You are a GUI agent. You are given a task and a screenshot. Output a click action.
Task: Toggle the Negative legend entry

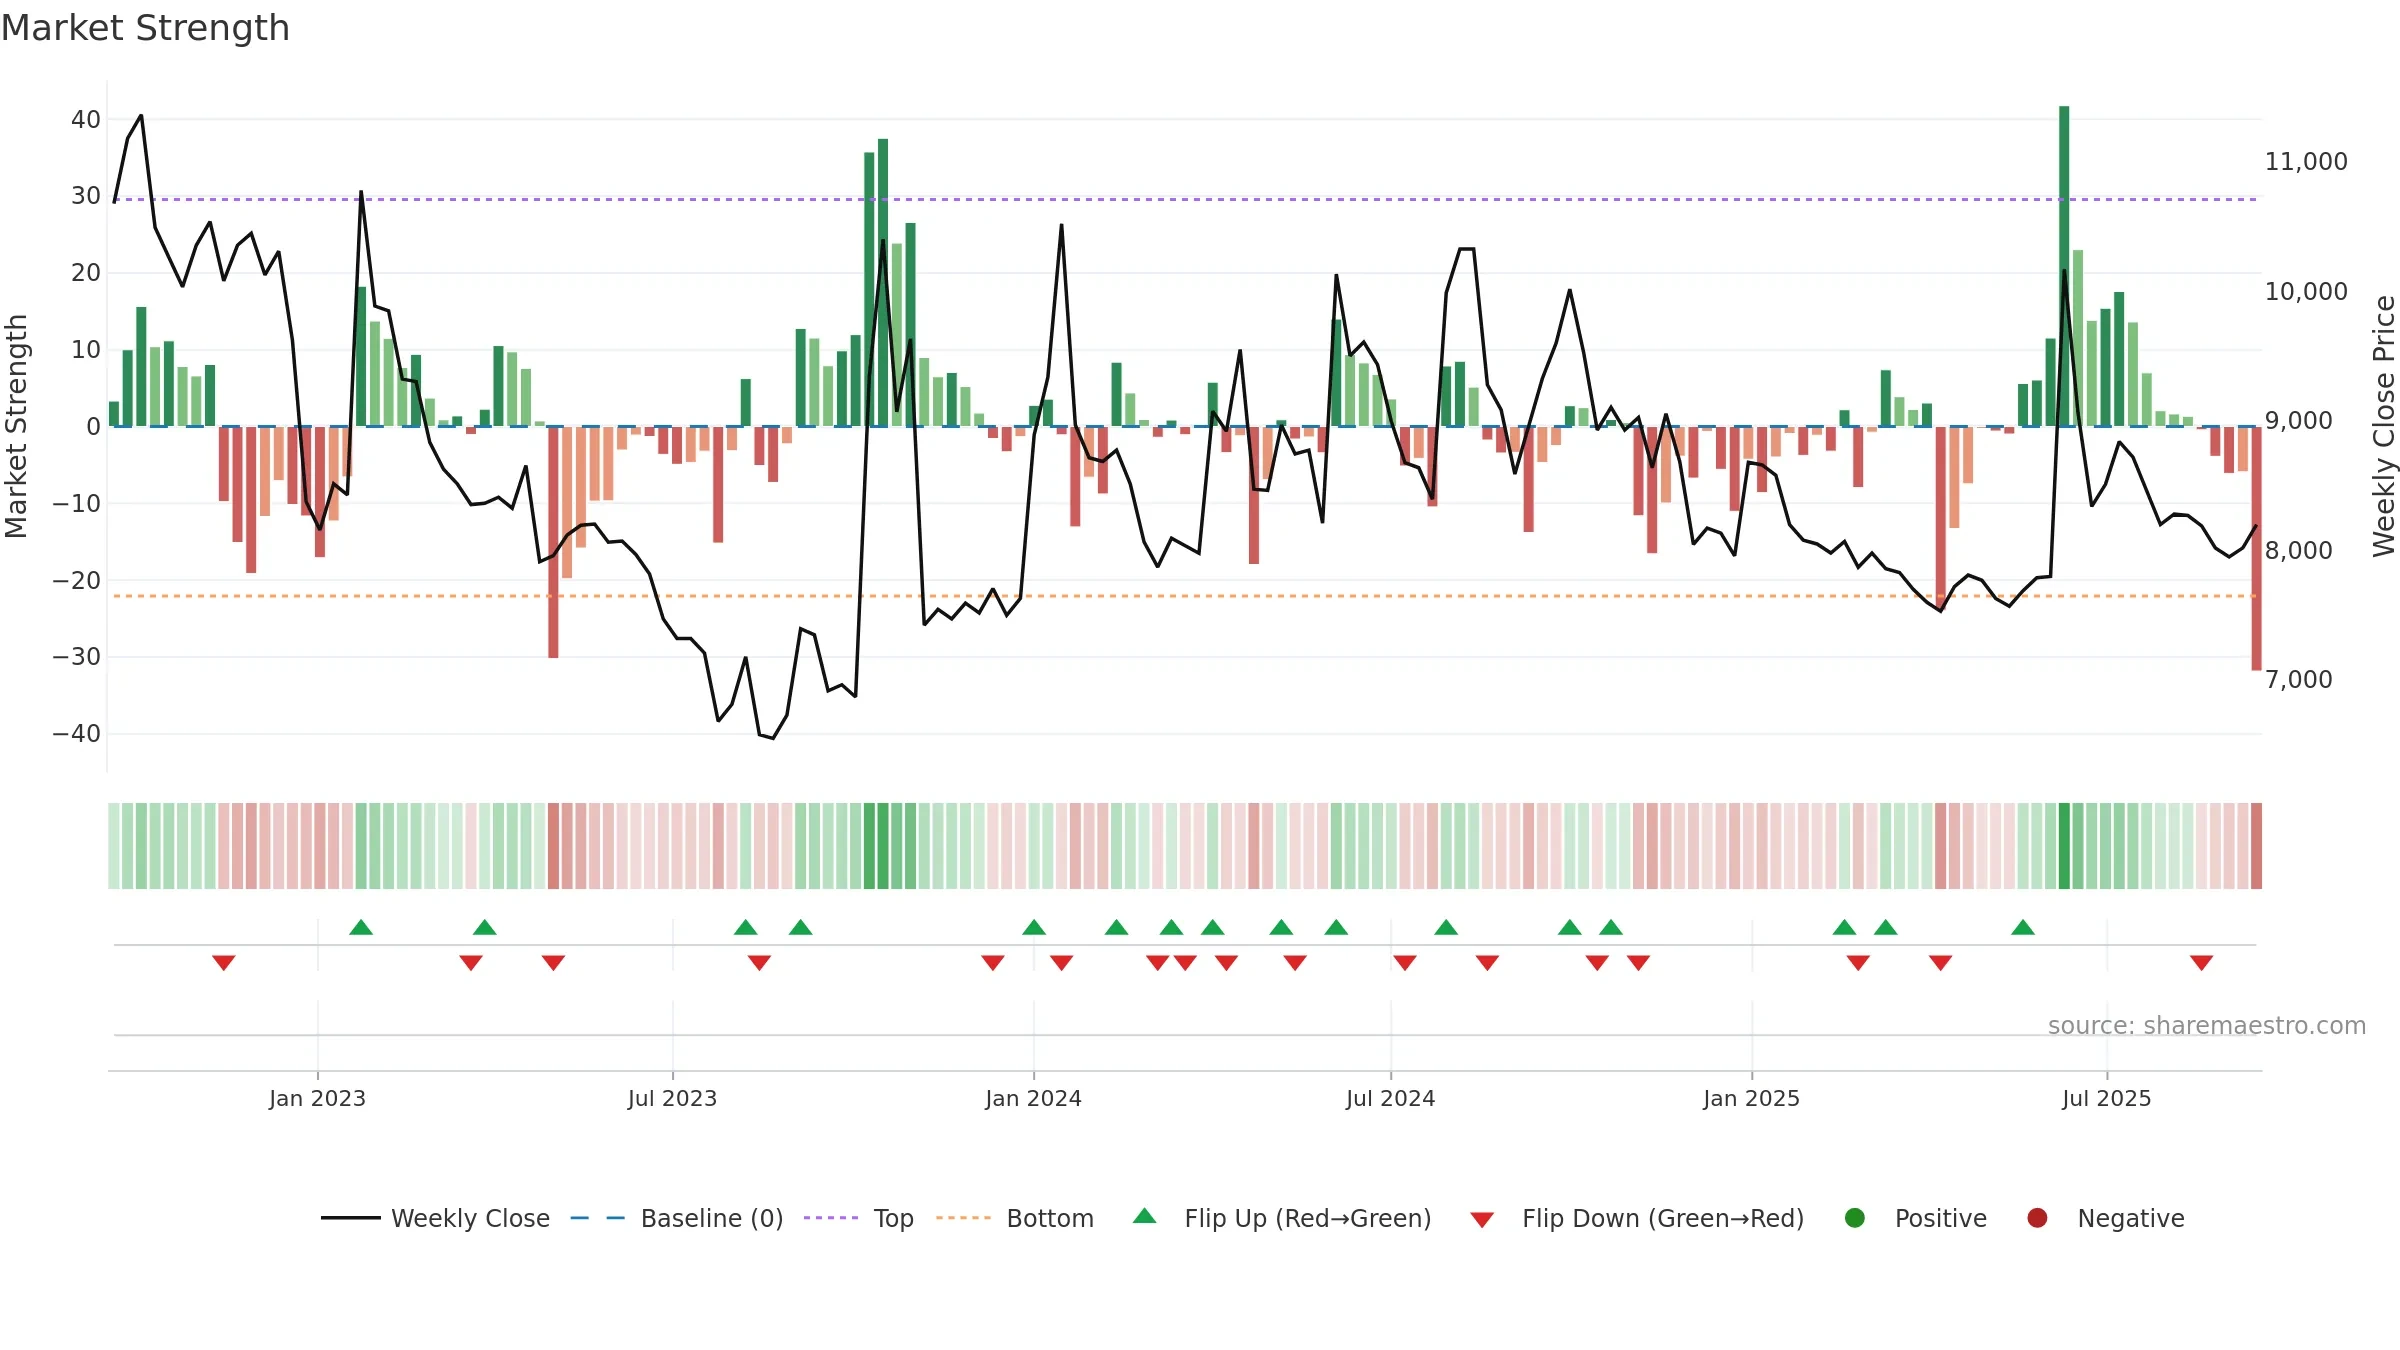[x=2105, y=1218]
